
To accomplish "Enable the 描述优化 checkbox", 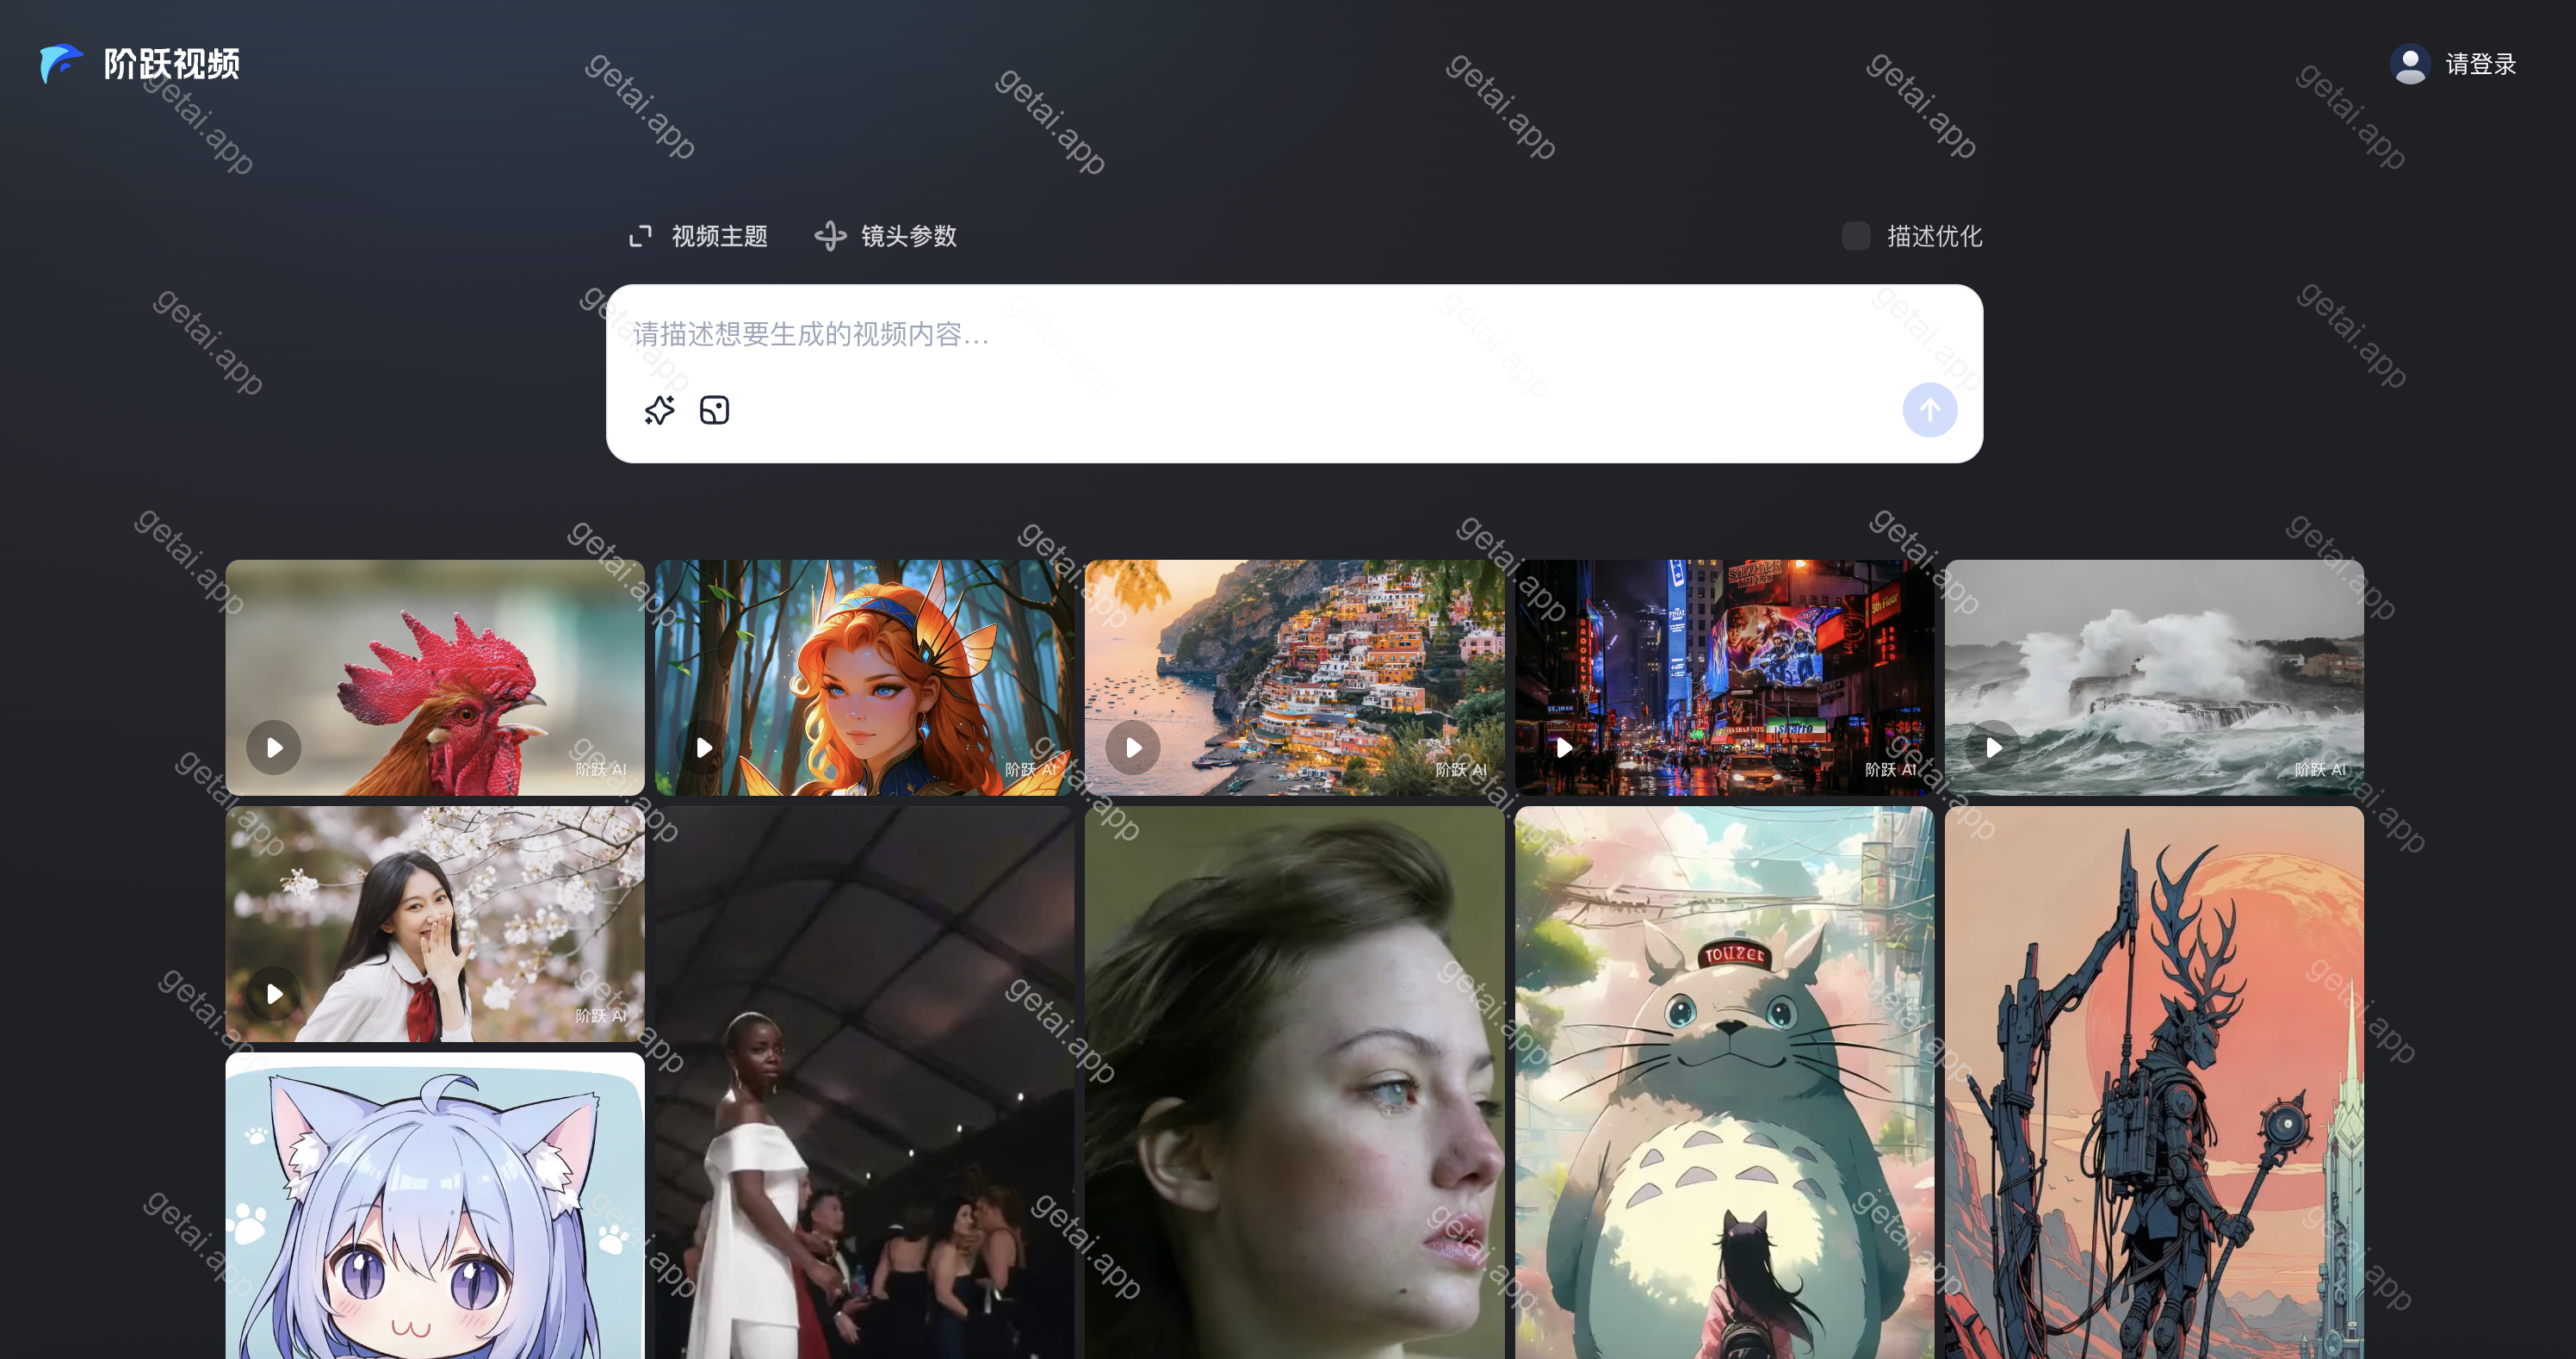I will click(x=1855, y=236).
